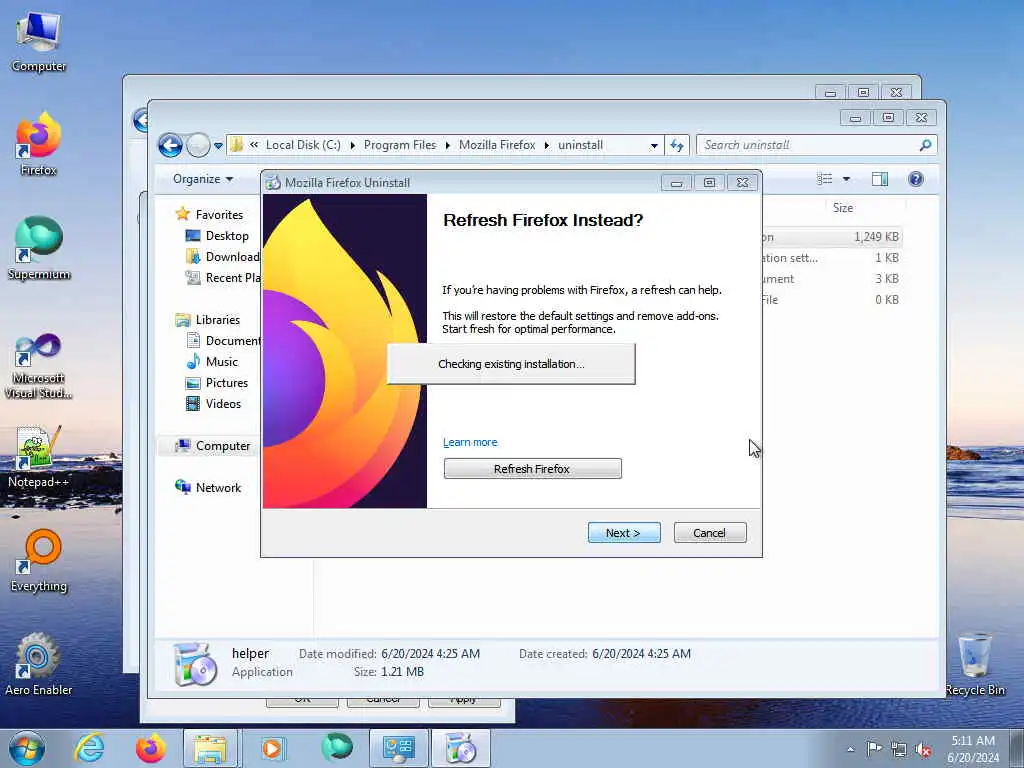Cancel the Firefox uninstall wizard

click(x=709, y=533)
